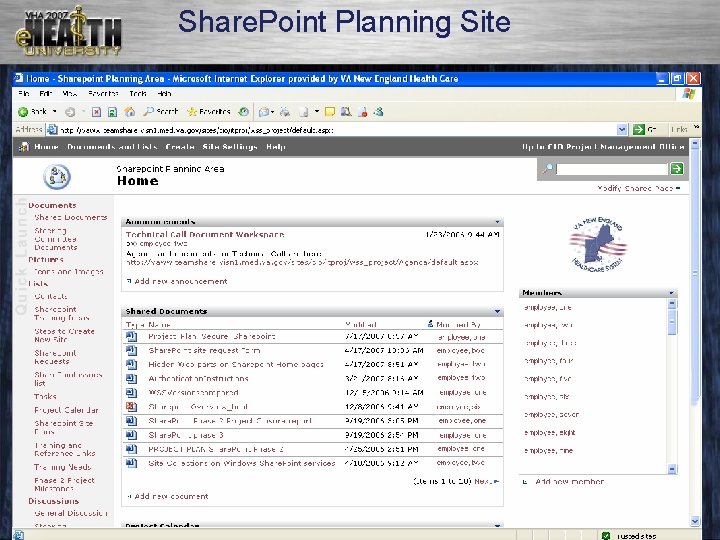The height and width of the screenshot is (540, 720).
Task: Open the Help menu in menu bar
Action: tap(164, 94)
